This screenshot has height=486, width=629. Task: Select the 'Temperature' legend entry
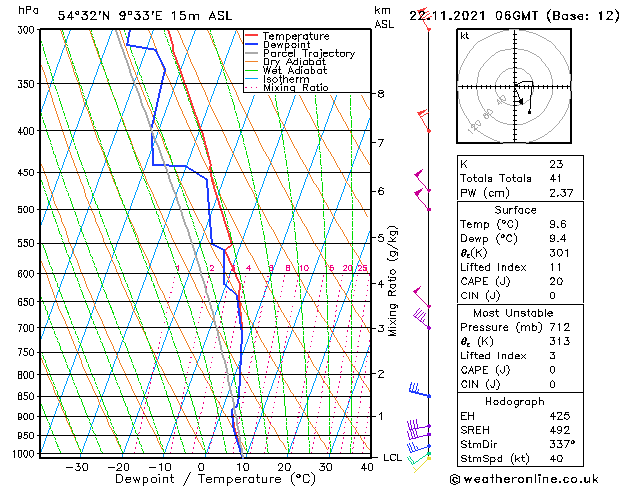point(296,36)
